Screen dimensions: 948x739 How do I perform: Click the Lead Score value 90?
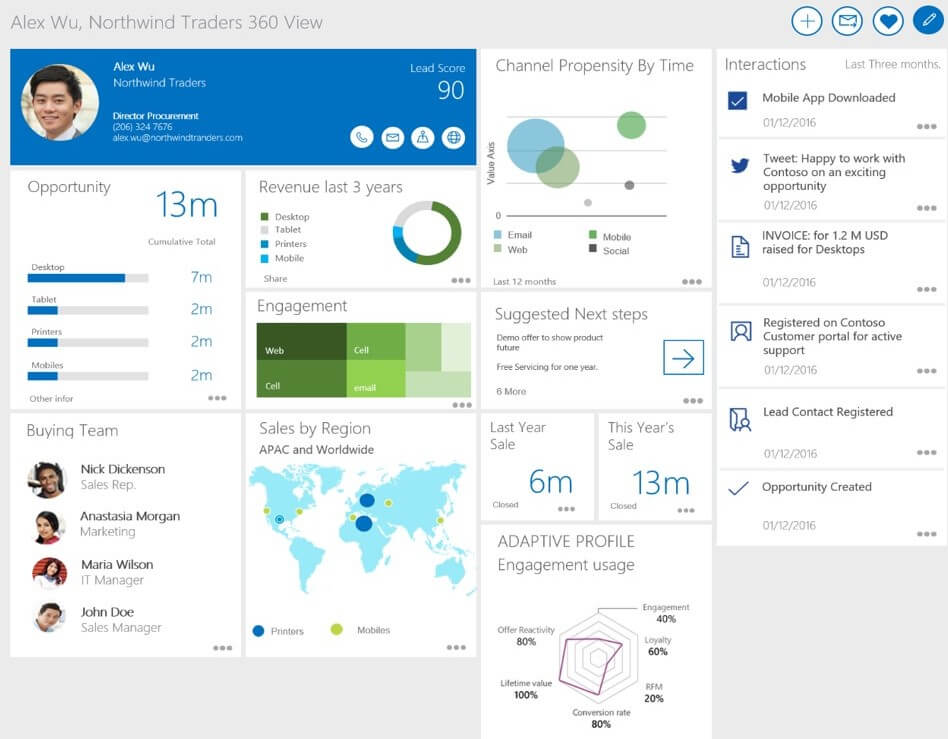tap(451, 90)
